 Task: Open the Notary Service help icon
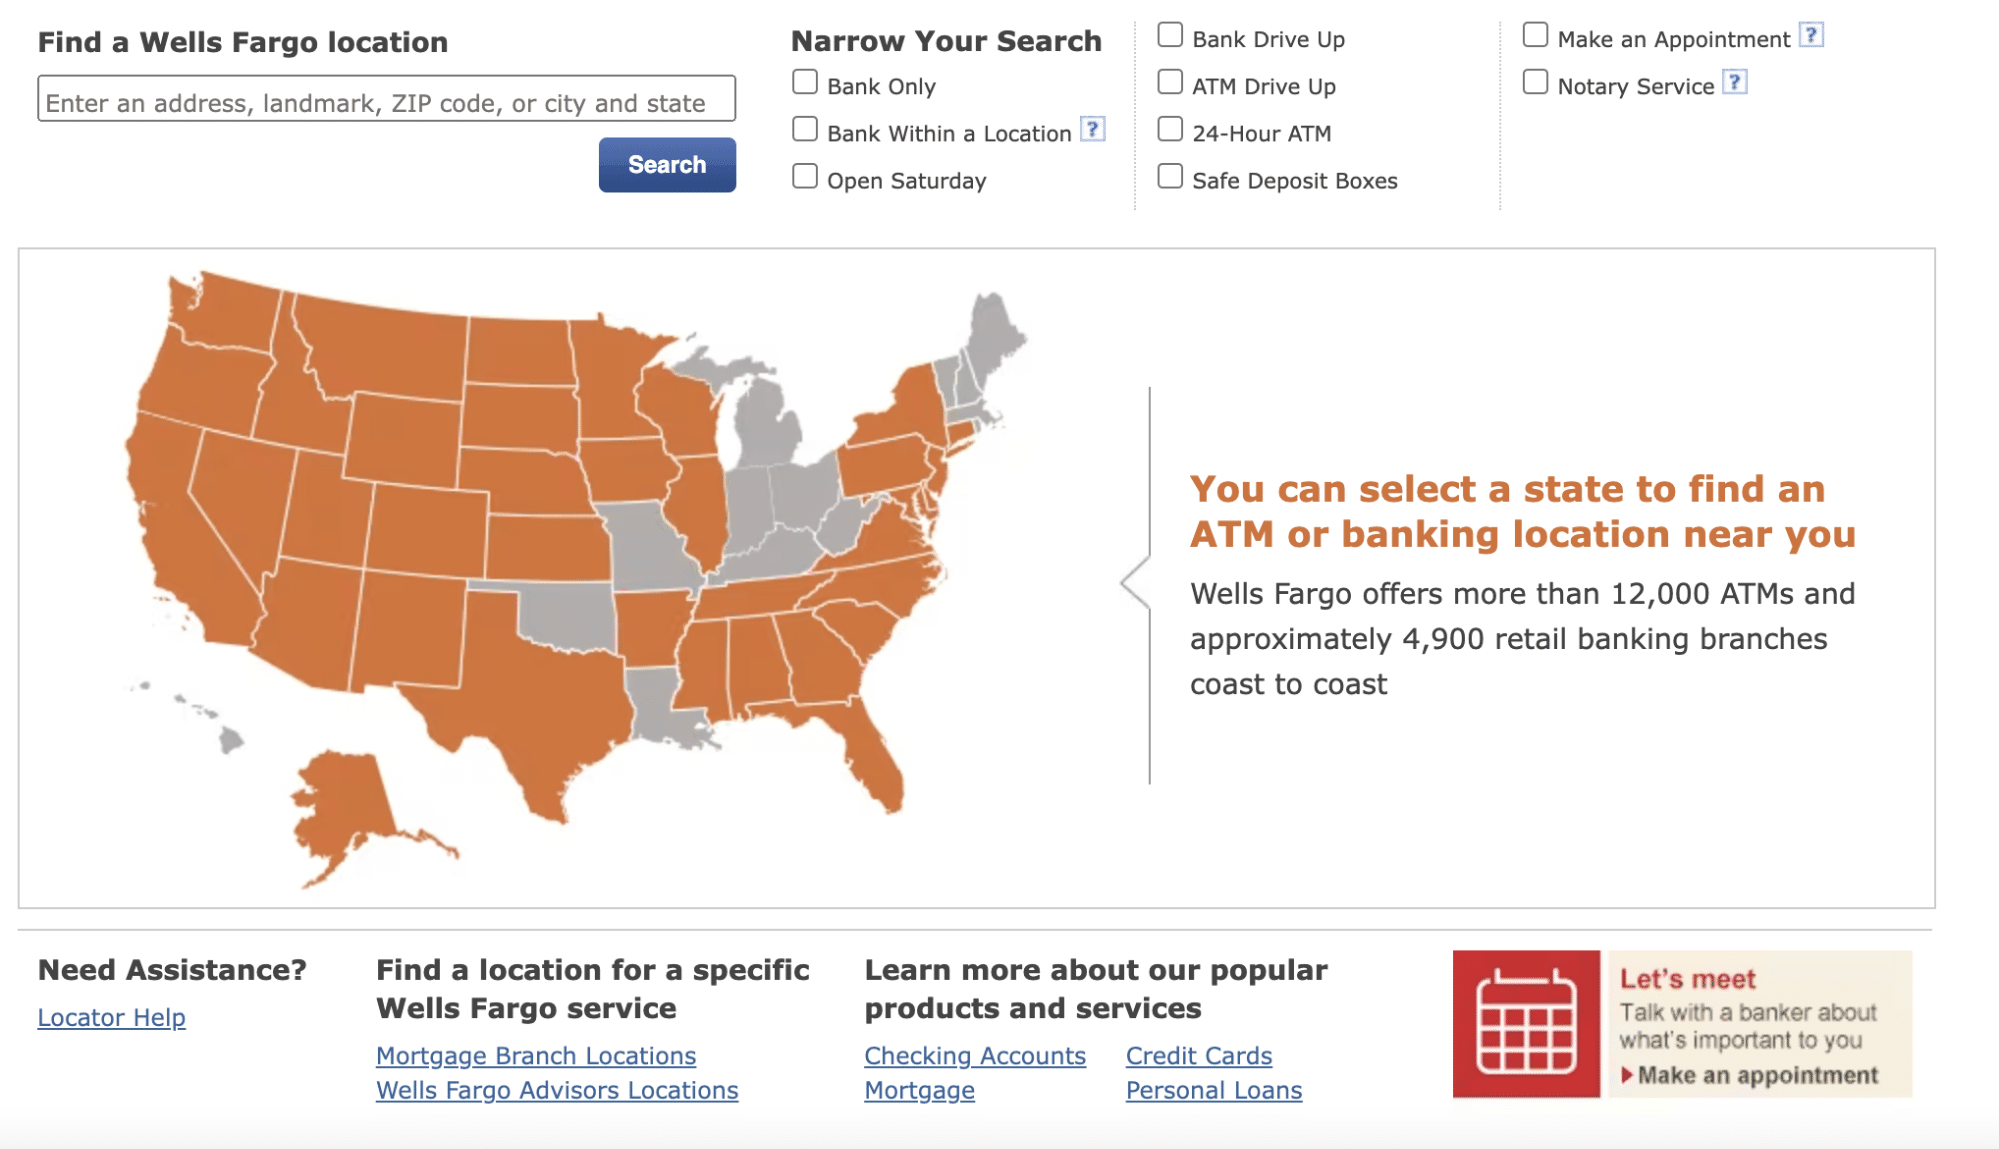[1737, 83]
